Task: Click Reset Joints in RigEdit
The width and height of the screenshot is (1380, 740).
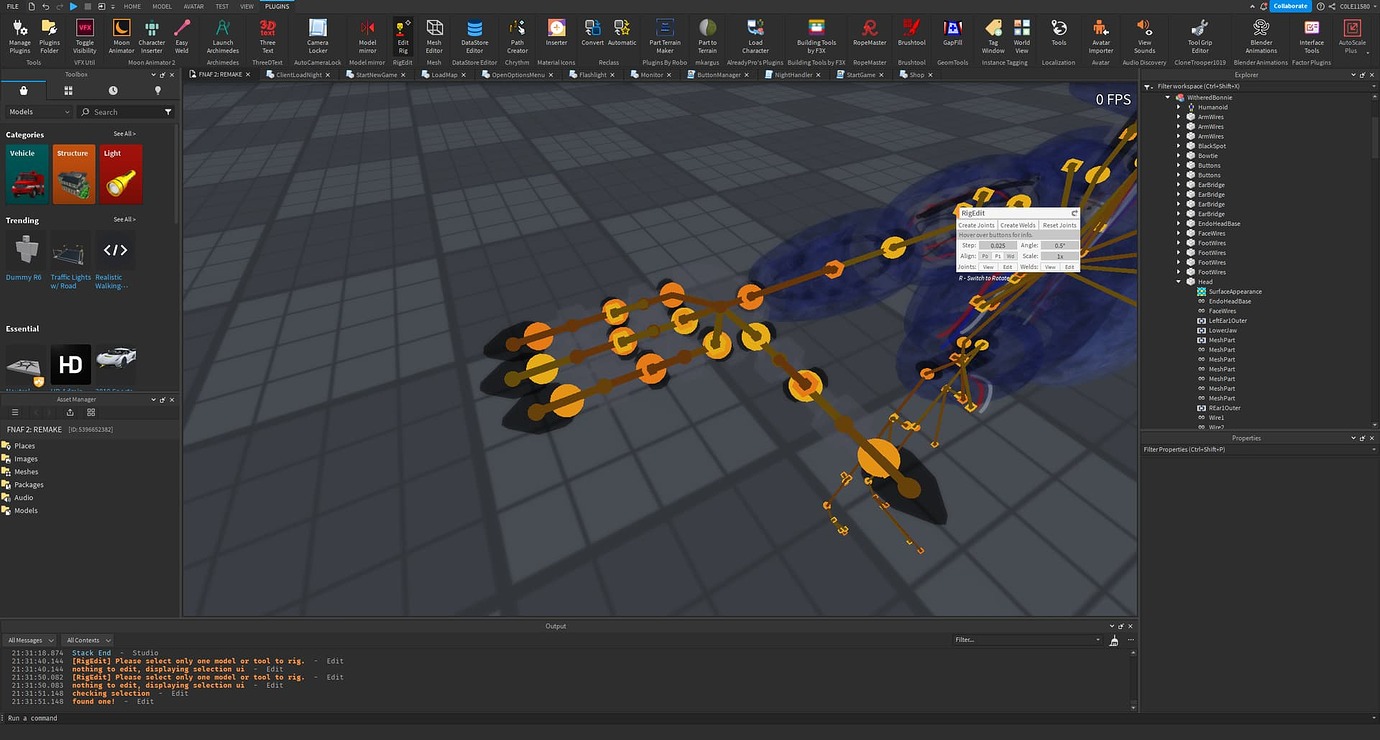Action: (x=1060, y=225)
